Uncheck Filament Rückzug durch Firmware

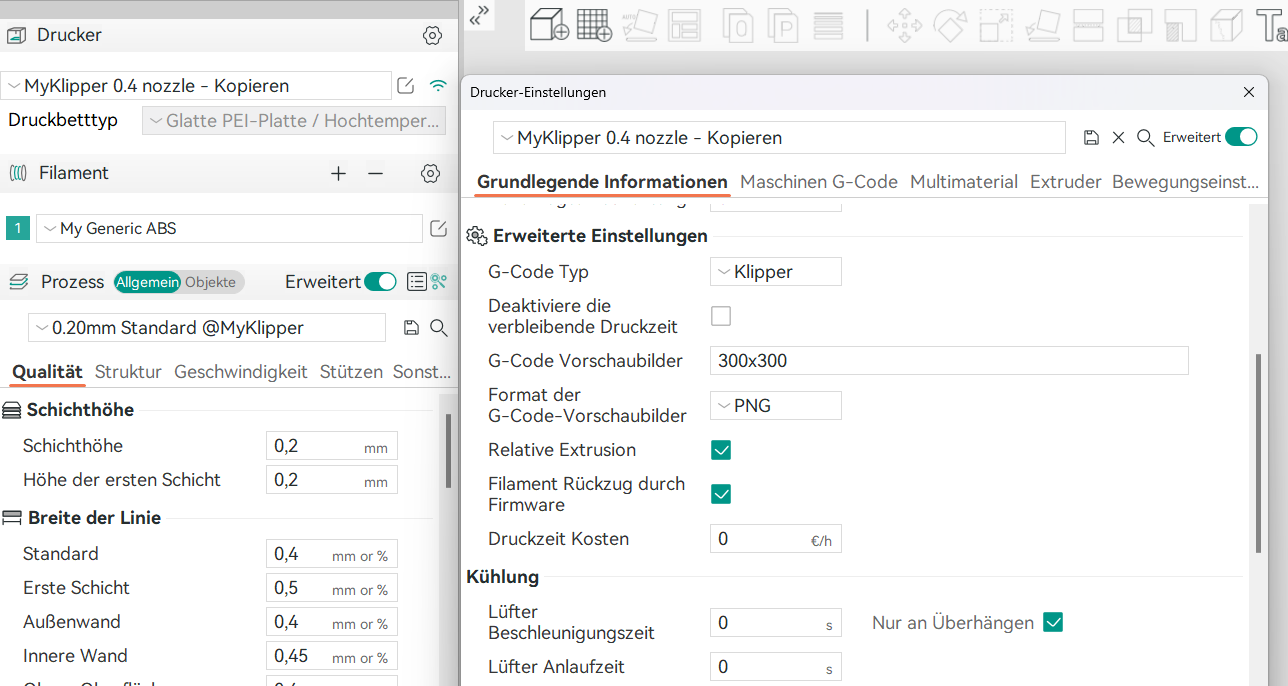point(721,494)
